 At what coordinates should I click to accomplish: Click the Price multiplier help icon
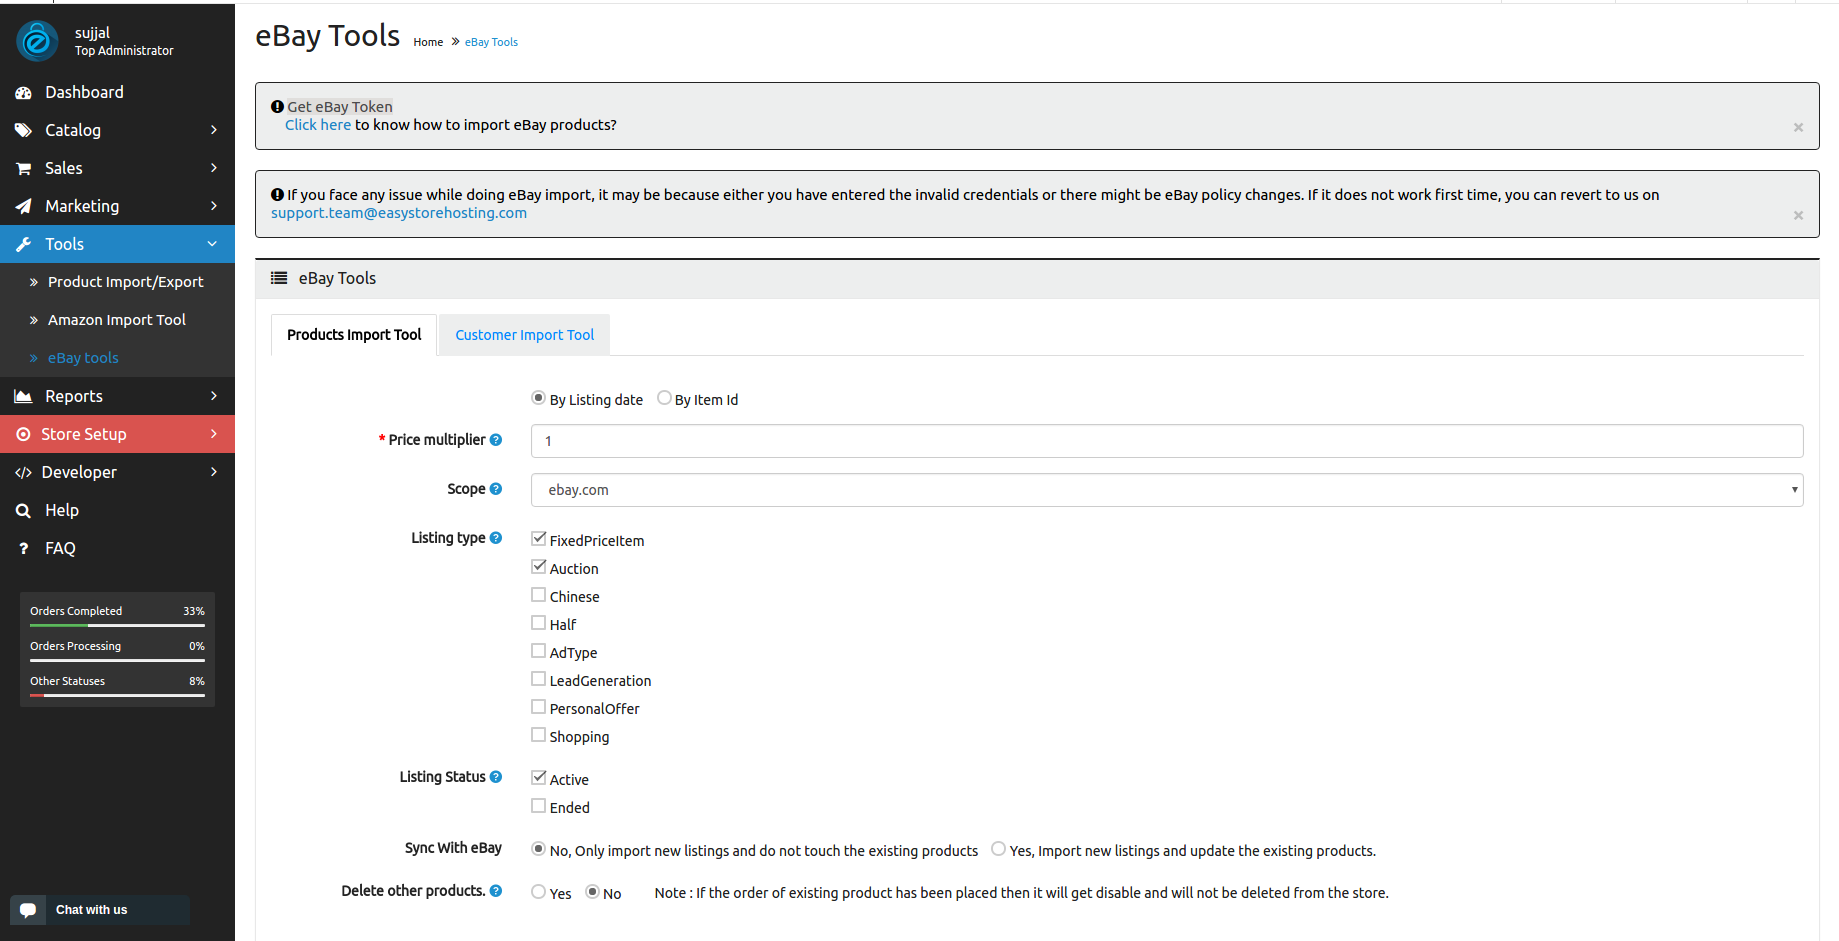tap(496, 440)
